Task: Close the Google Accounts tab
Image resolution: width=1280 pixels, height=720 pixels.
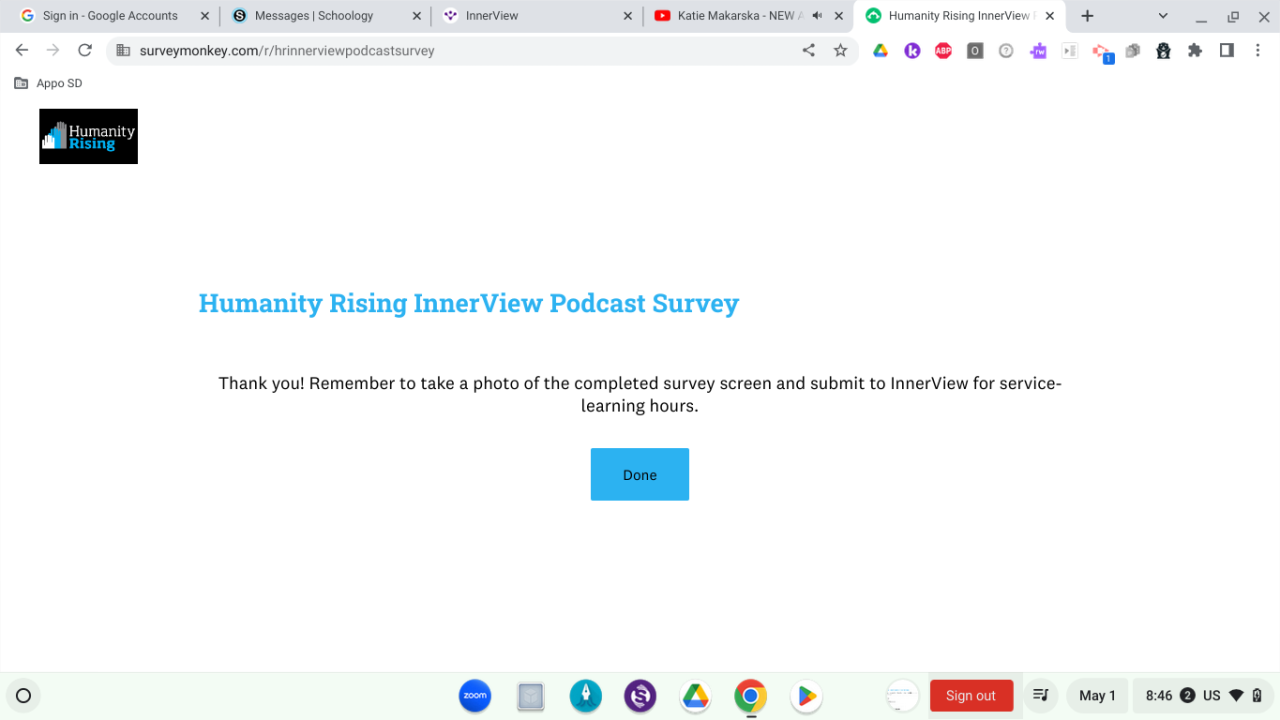Action: pos(204,16)
